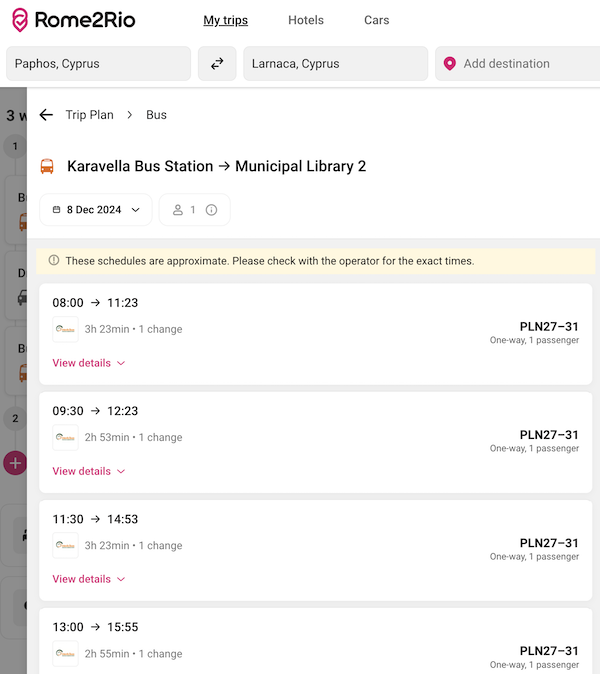
Task: Open the Hotels tab
Action: tap(306, 20)
